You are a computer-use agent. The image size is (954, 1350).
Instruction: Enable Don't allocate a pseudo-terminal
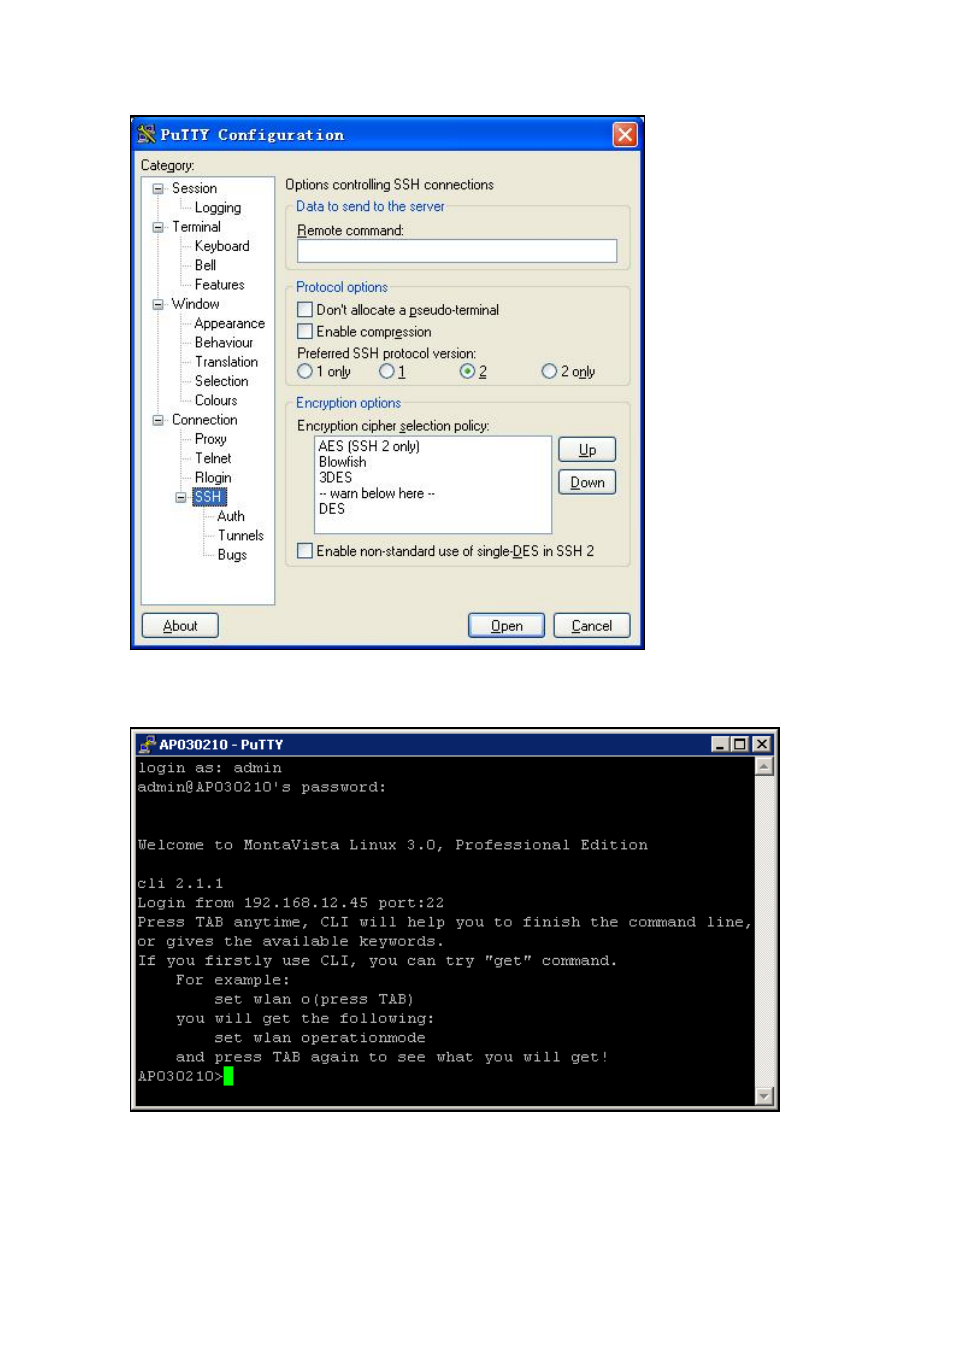coord(305,310)
